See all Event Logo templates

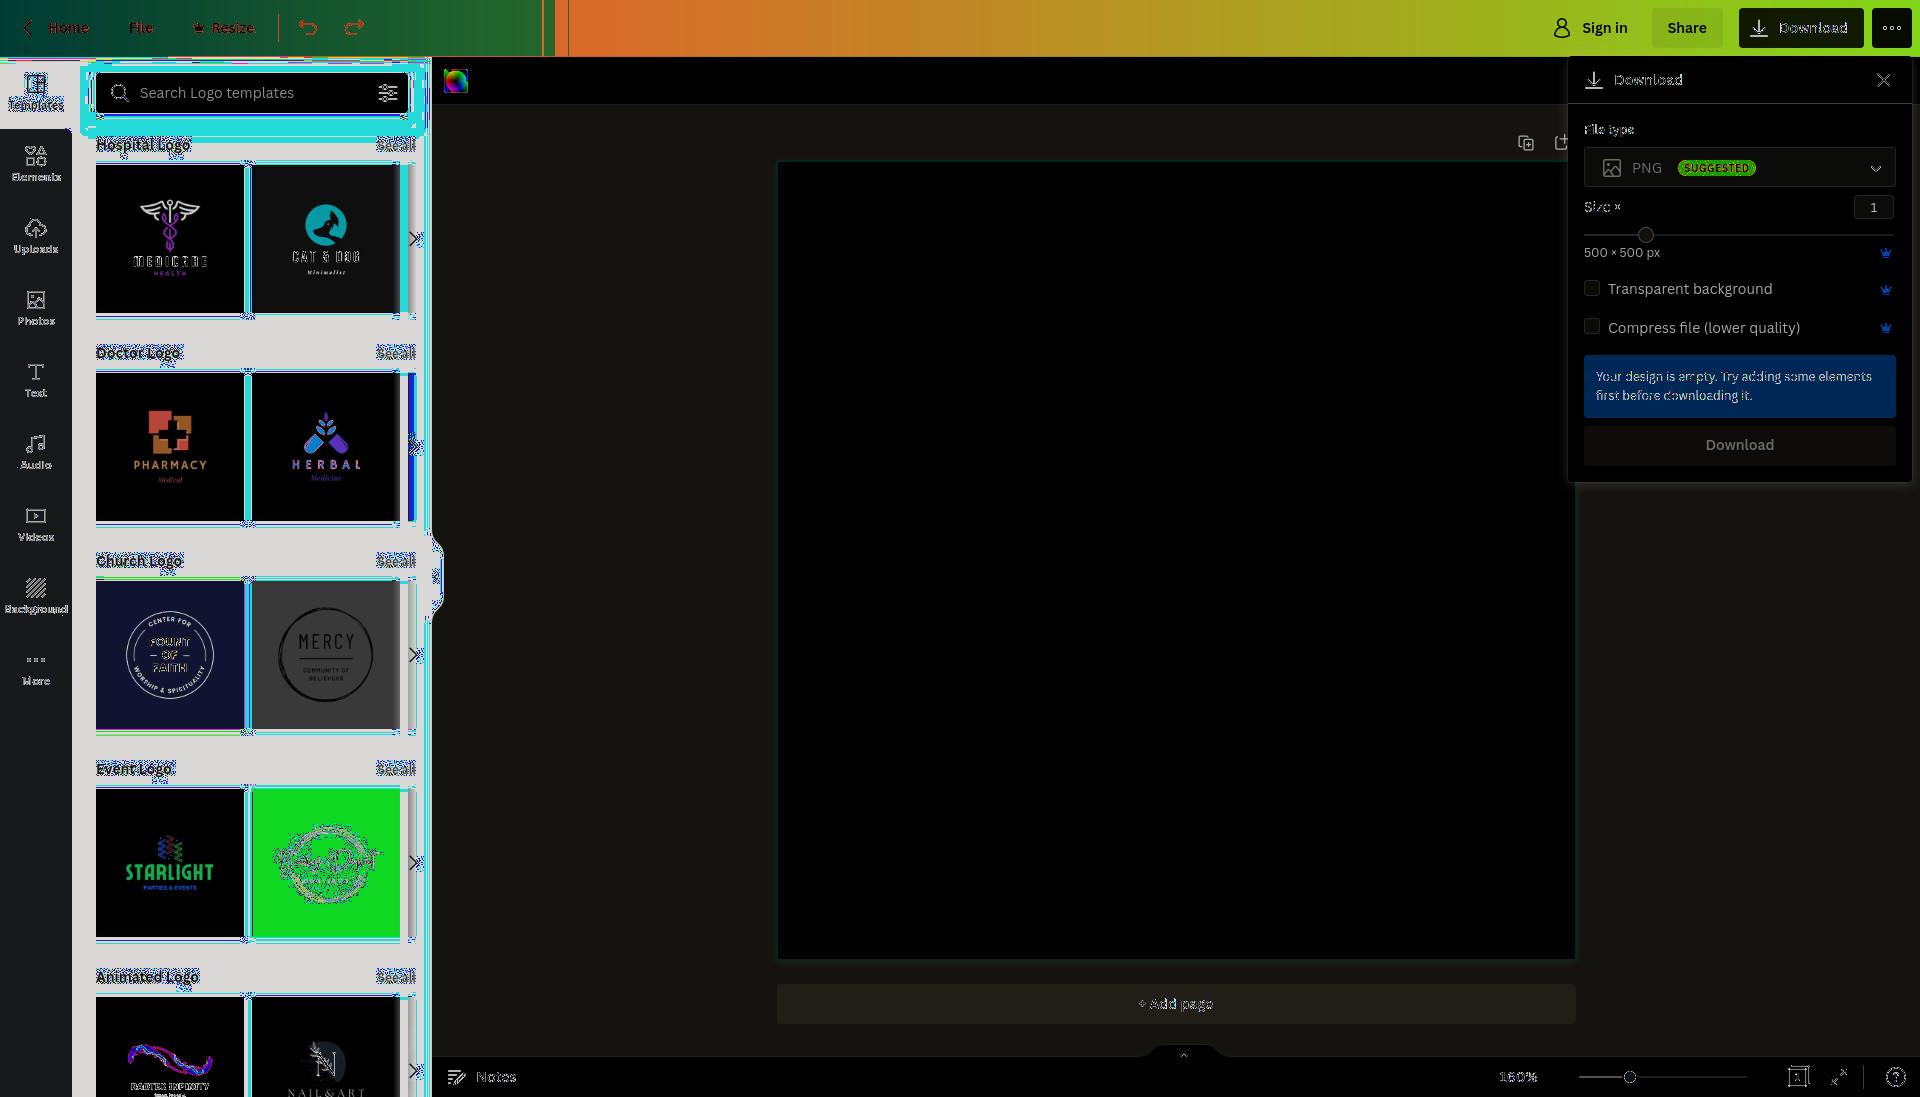coord(395,769)
